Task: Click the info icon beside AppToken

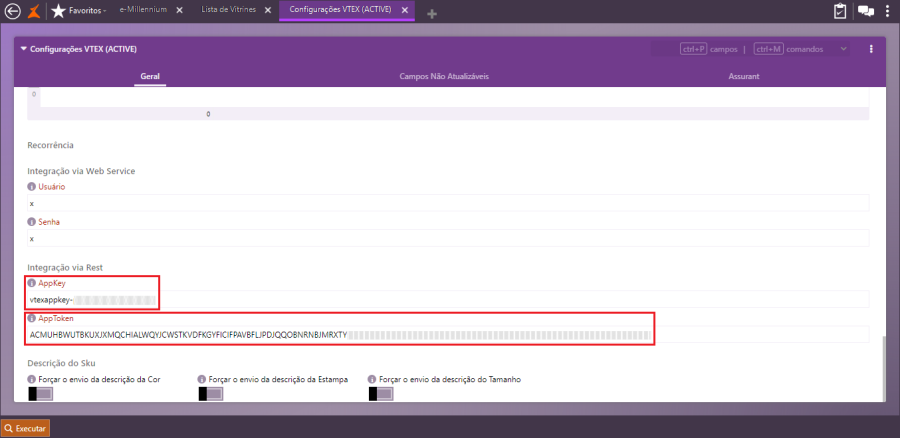Action: click(32, 318)
